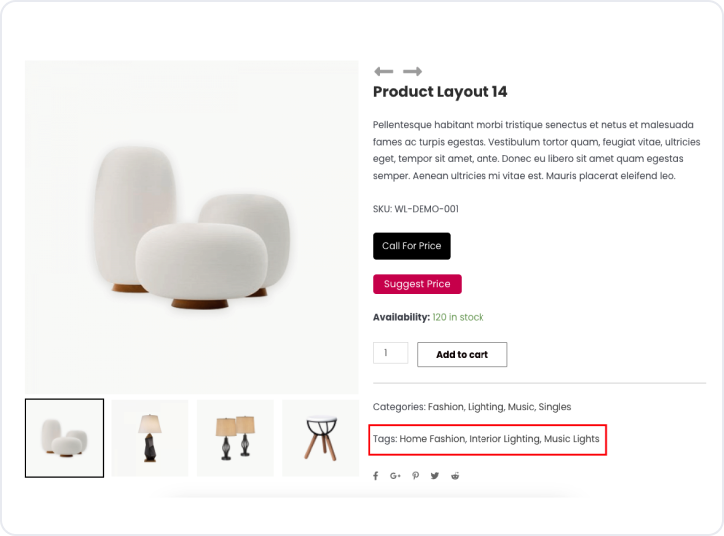Browse the Lighting category link
The height and width of the screenshot is (536, 724).
485,407
